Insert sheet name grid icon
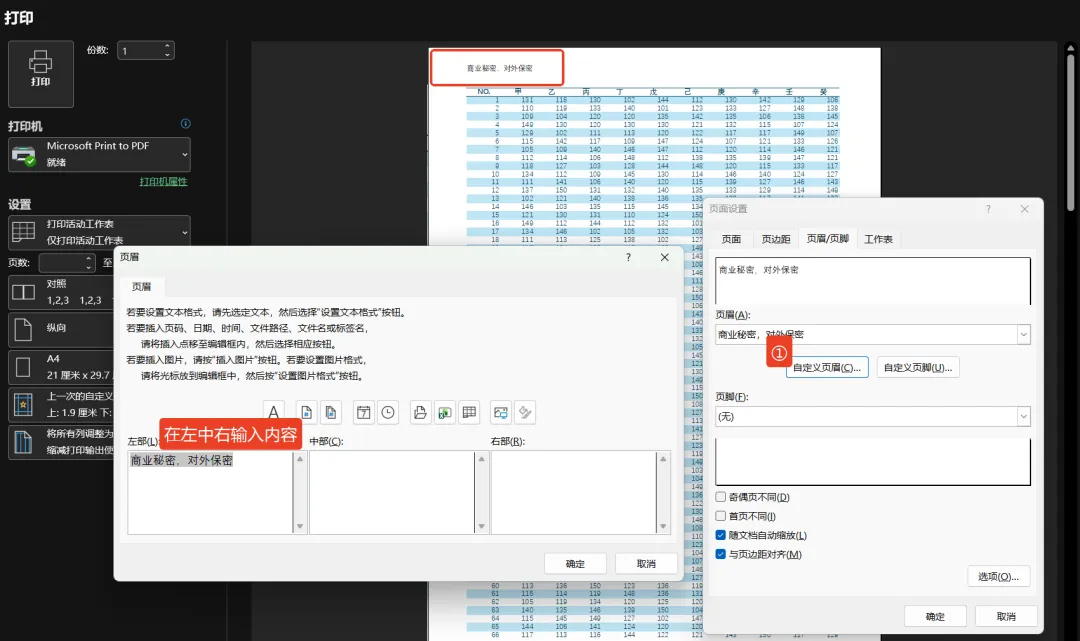1080x641 pixels. [469, 412]
